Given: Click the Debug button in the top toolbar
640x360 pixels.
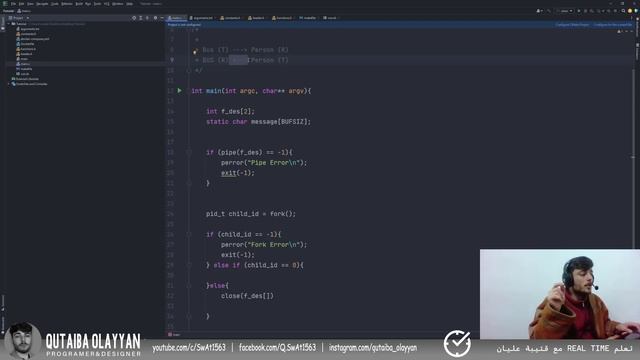Looking at the screenshot, I should (x=585, y=11).
